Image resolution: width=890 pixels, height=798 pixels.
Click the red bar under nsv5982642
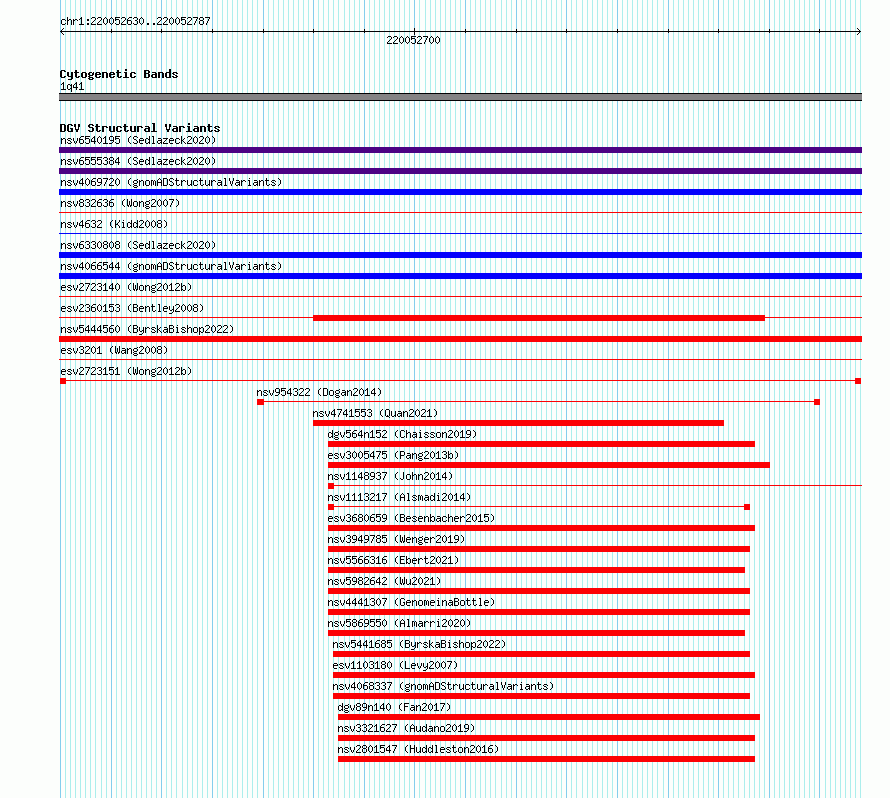click(539, 591)
